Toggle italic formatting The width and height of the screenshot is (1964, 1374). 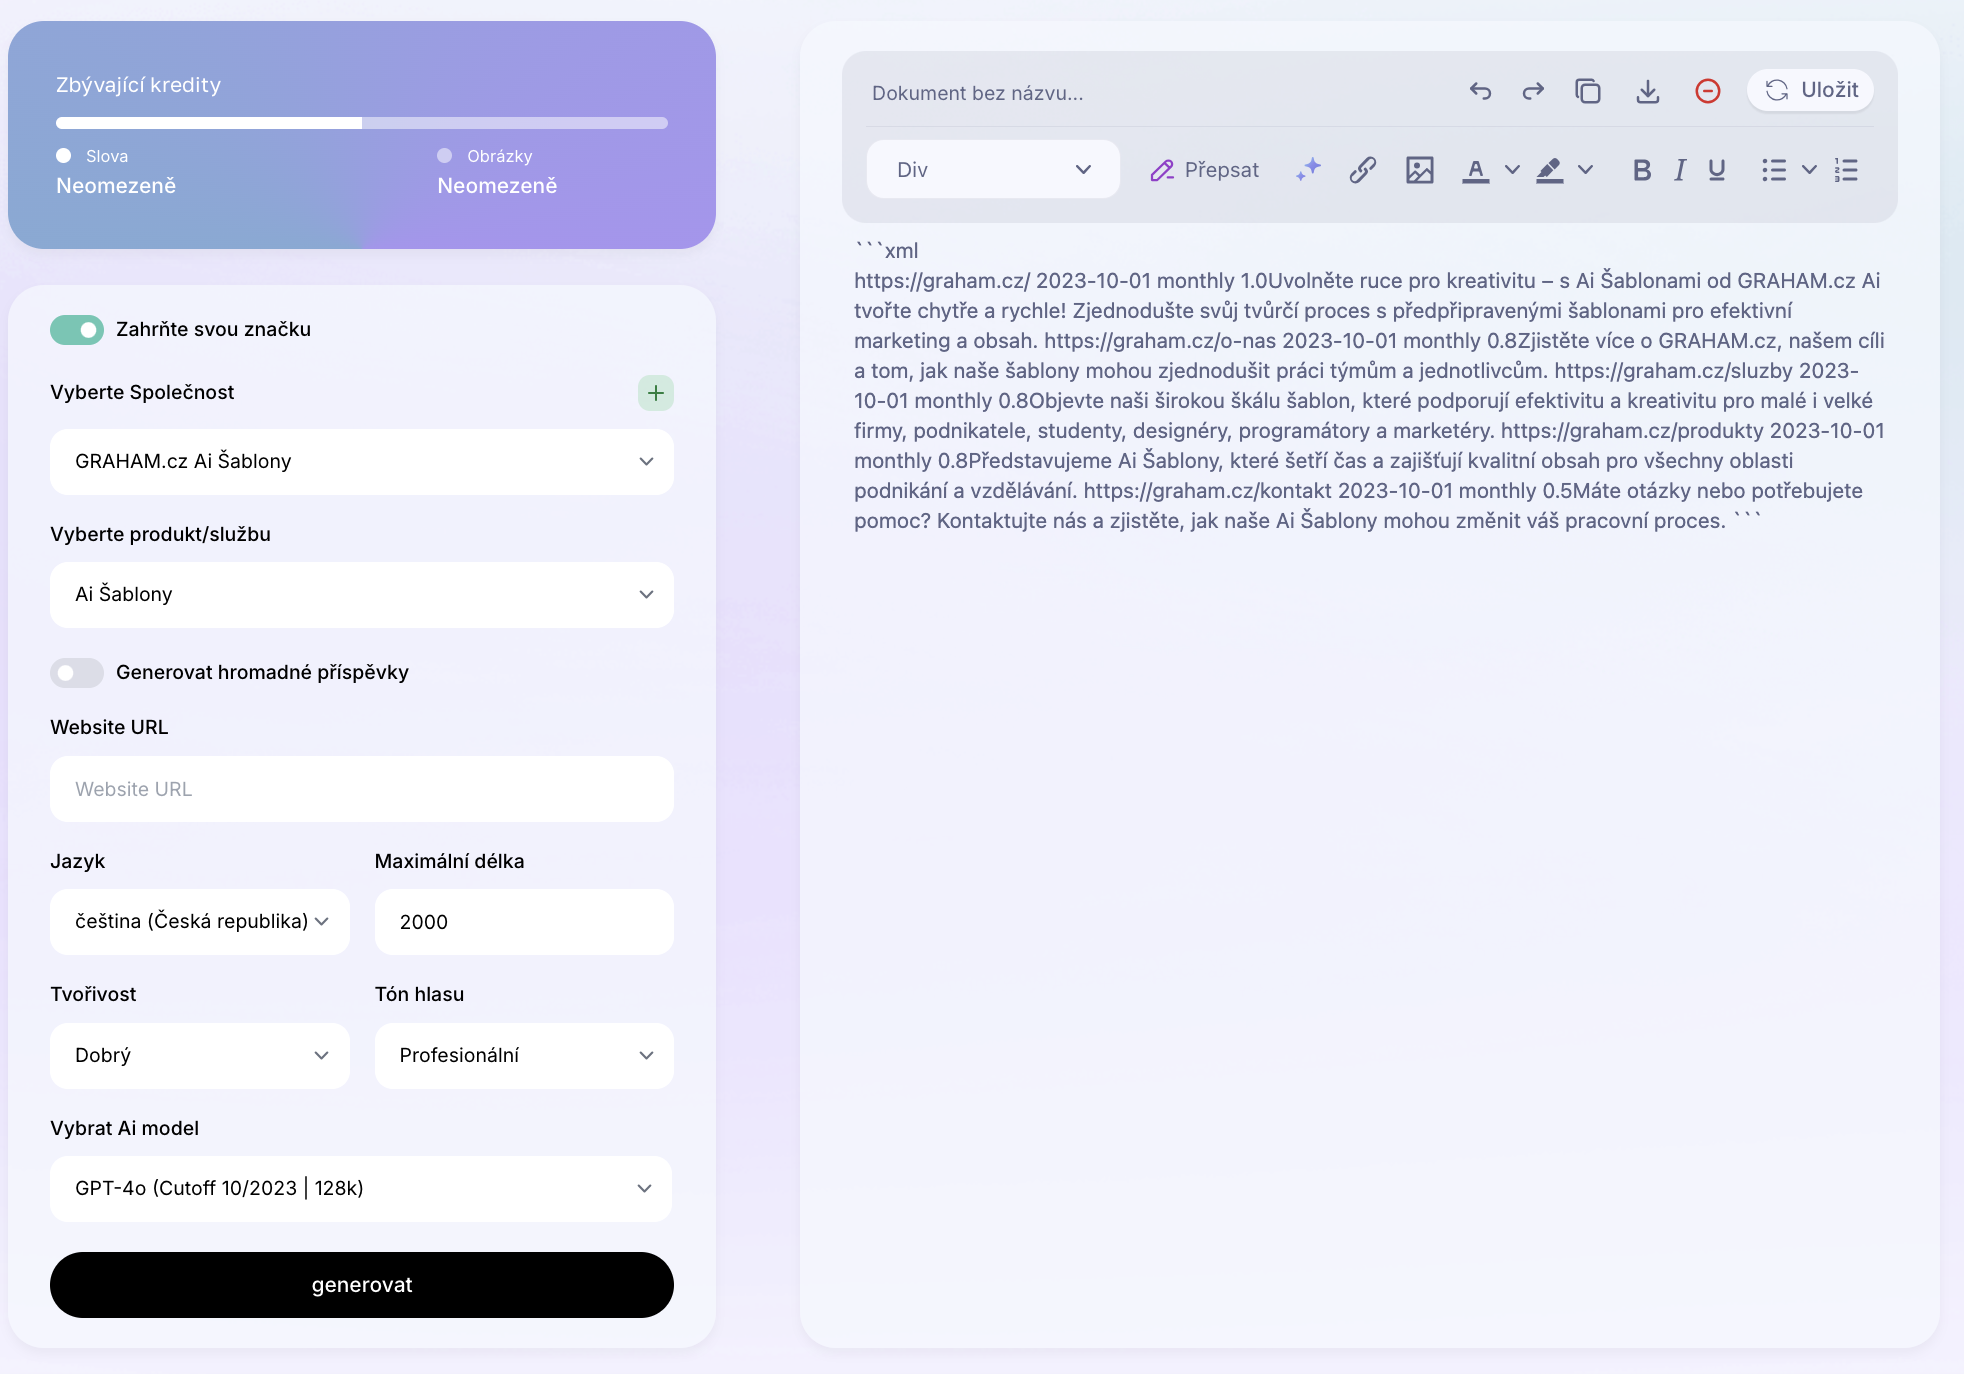[x=1680, y=170]
